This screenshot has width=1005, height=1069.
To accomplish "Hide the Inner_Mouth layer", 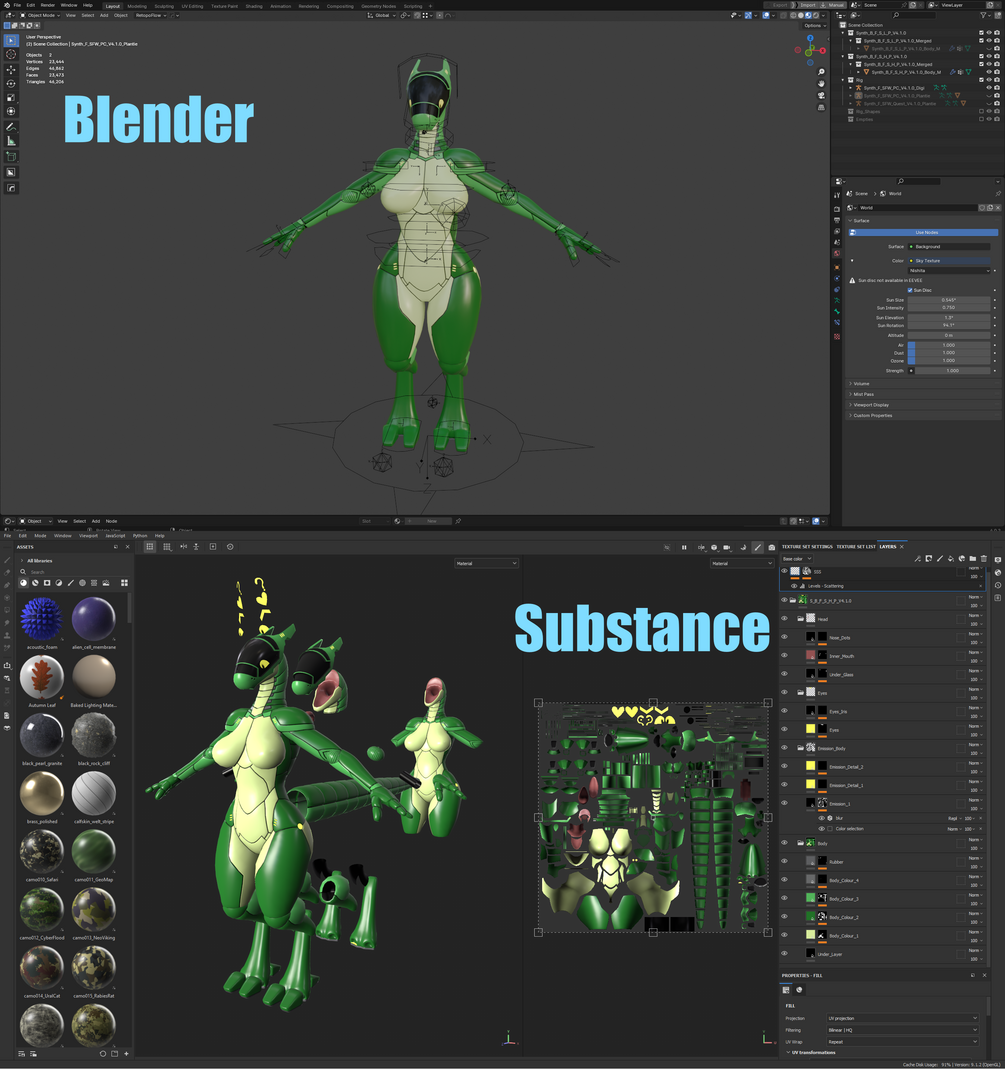I will coord(784,655).
